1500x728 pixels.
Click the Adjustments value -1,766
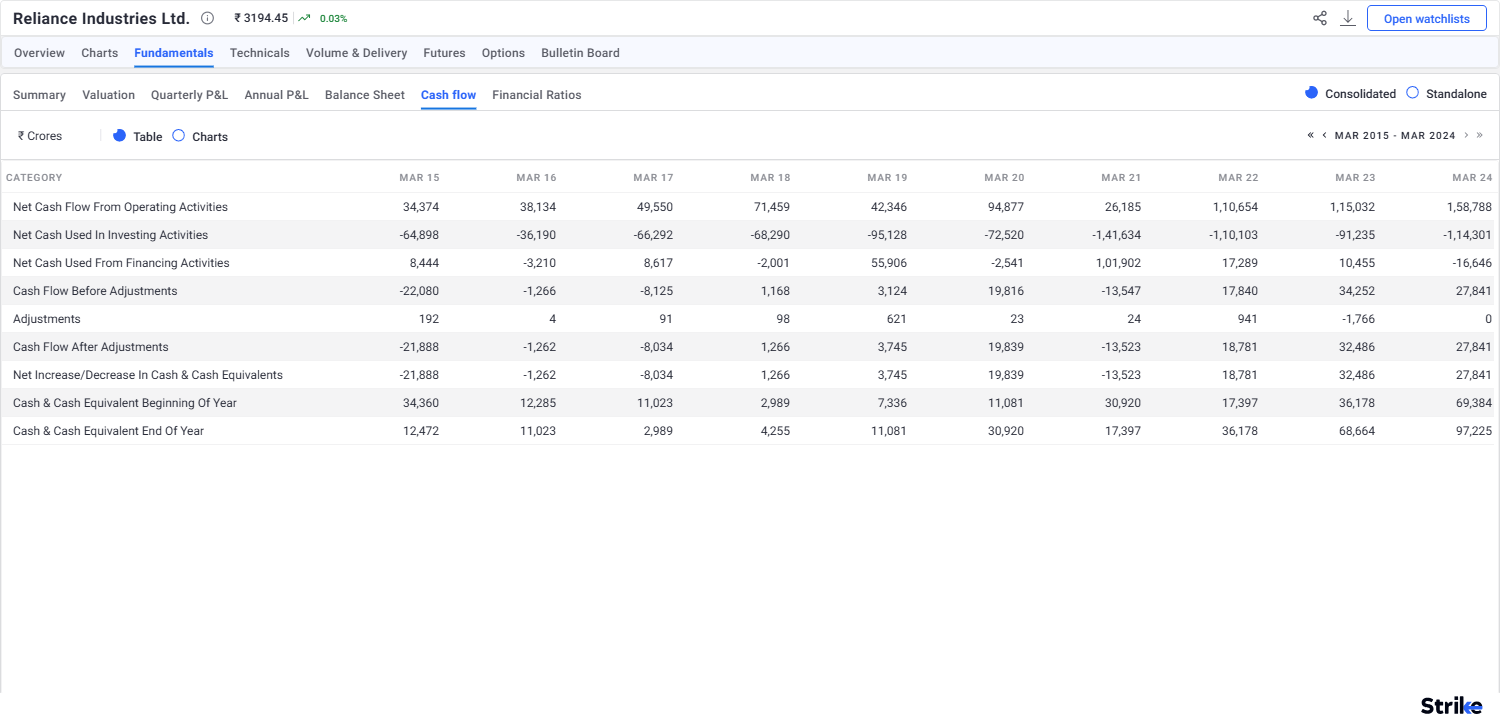[1357, 319]
